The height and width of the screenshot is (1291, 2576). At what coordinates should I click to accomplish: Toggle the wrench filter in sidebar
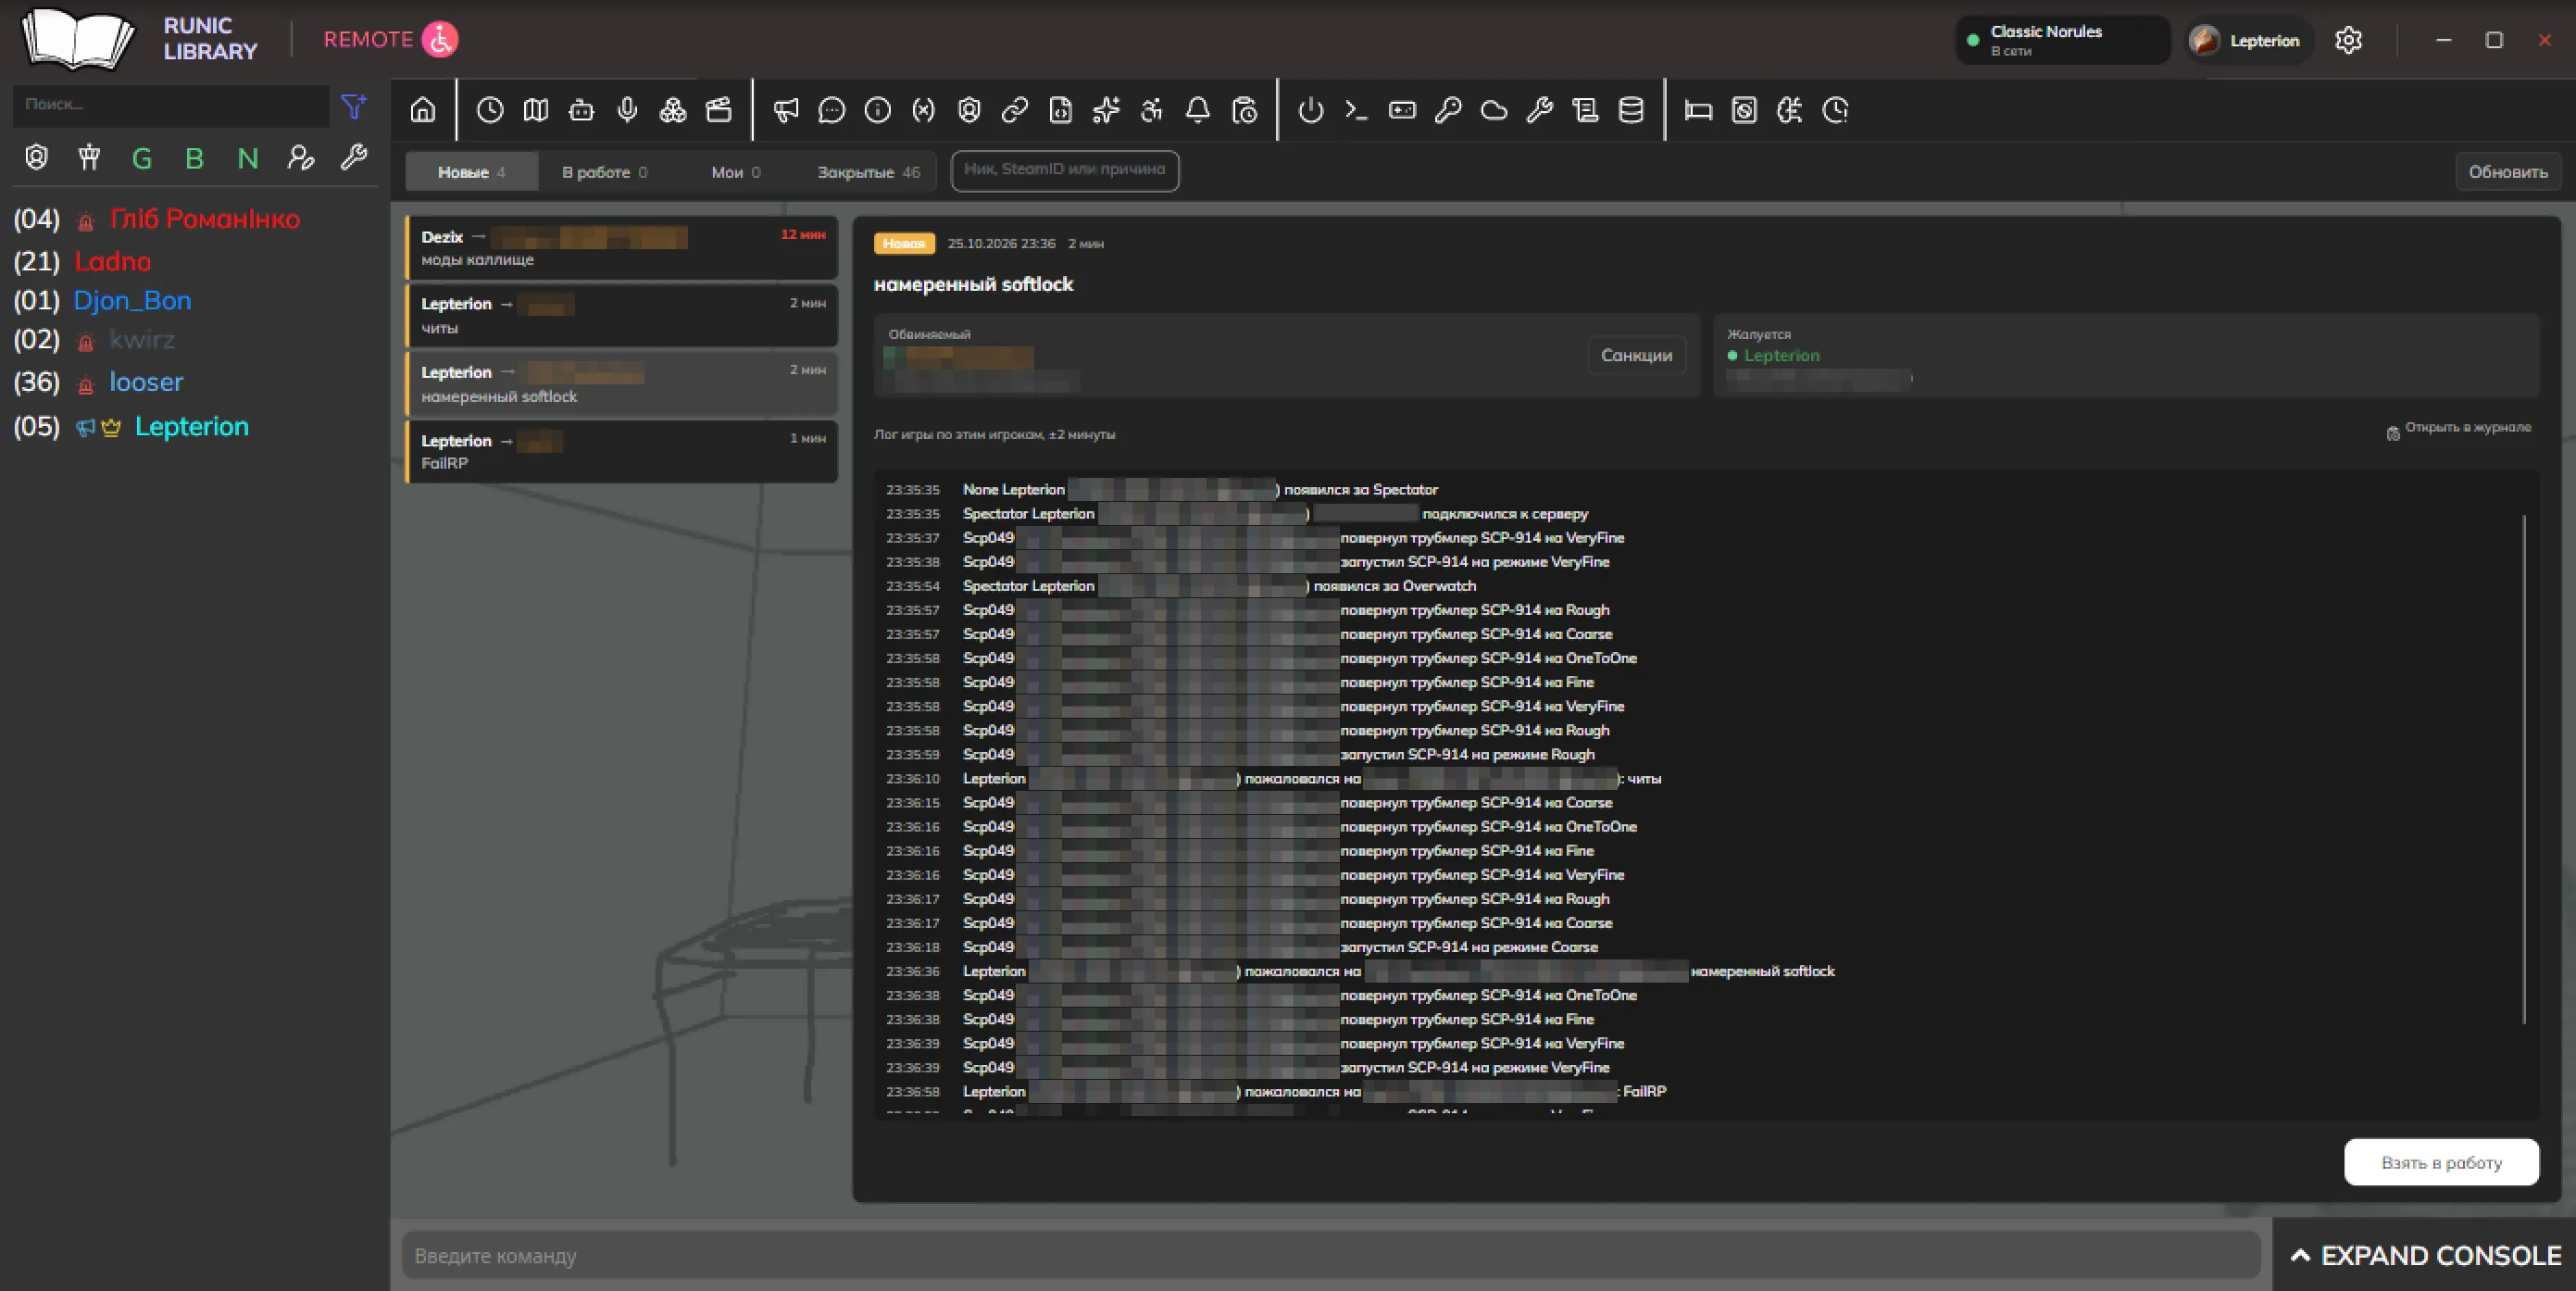[354, 157]
